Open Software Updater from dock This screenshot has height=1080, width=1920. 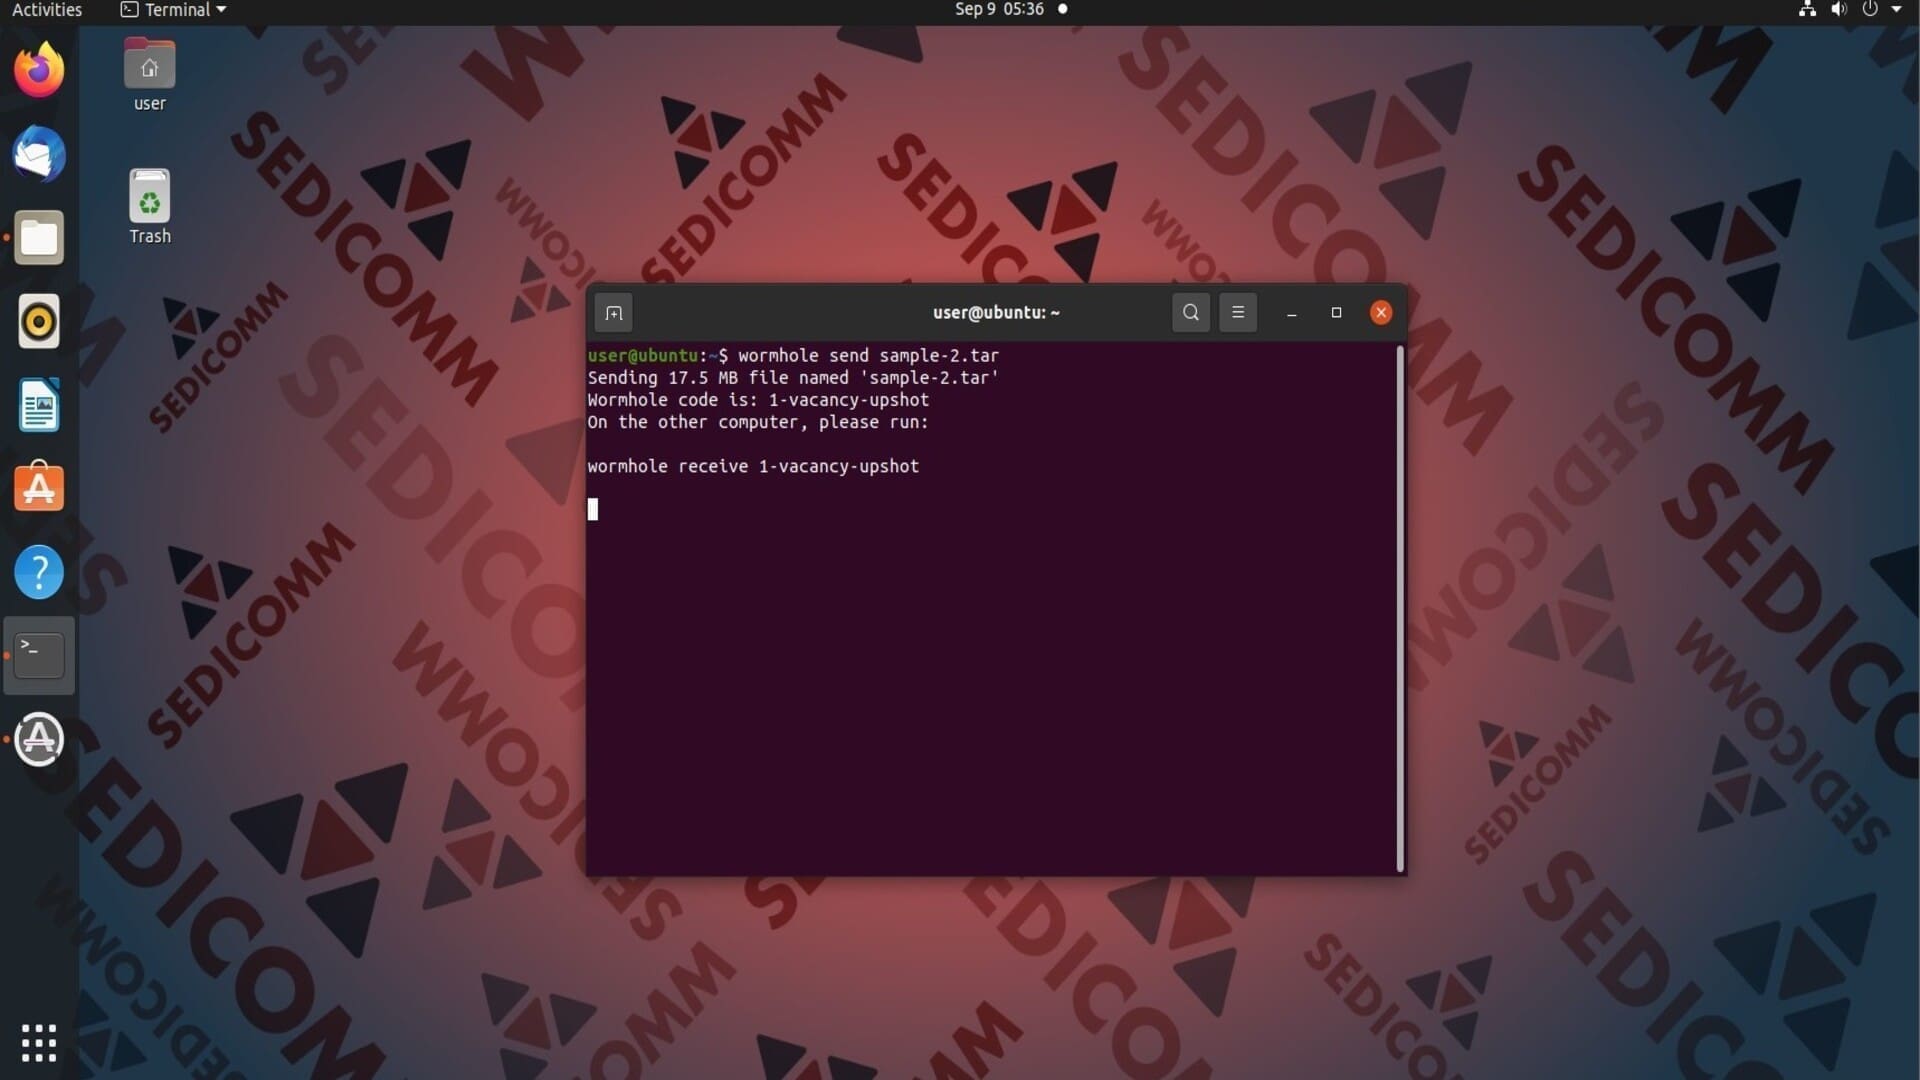pos(39,740)
